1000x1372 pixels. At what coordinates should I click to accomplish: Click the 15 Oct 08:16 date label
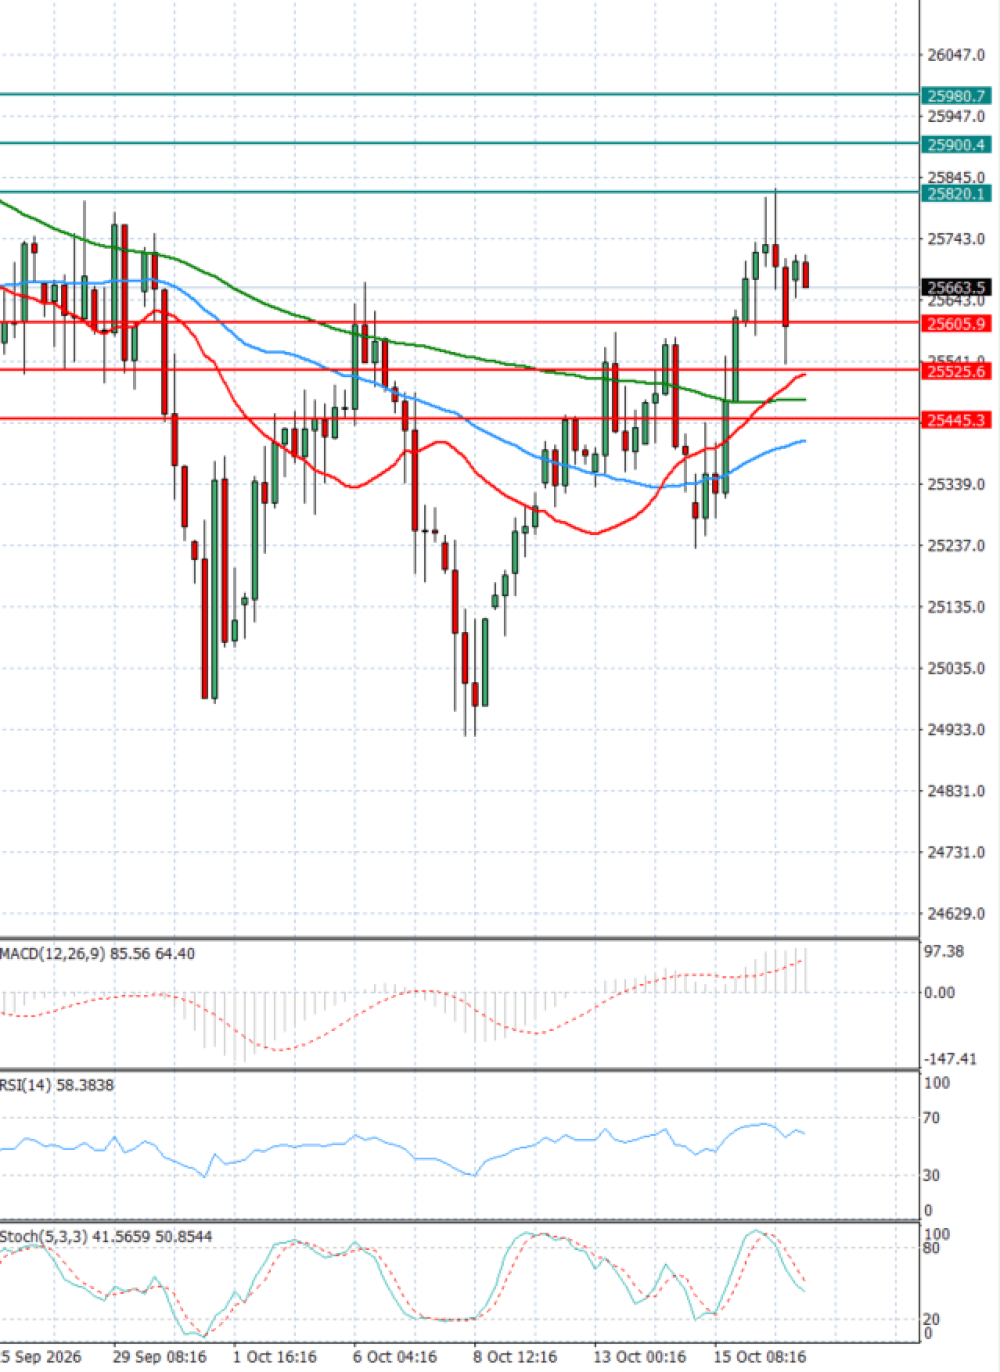pos(760,1357)
